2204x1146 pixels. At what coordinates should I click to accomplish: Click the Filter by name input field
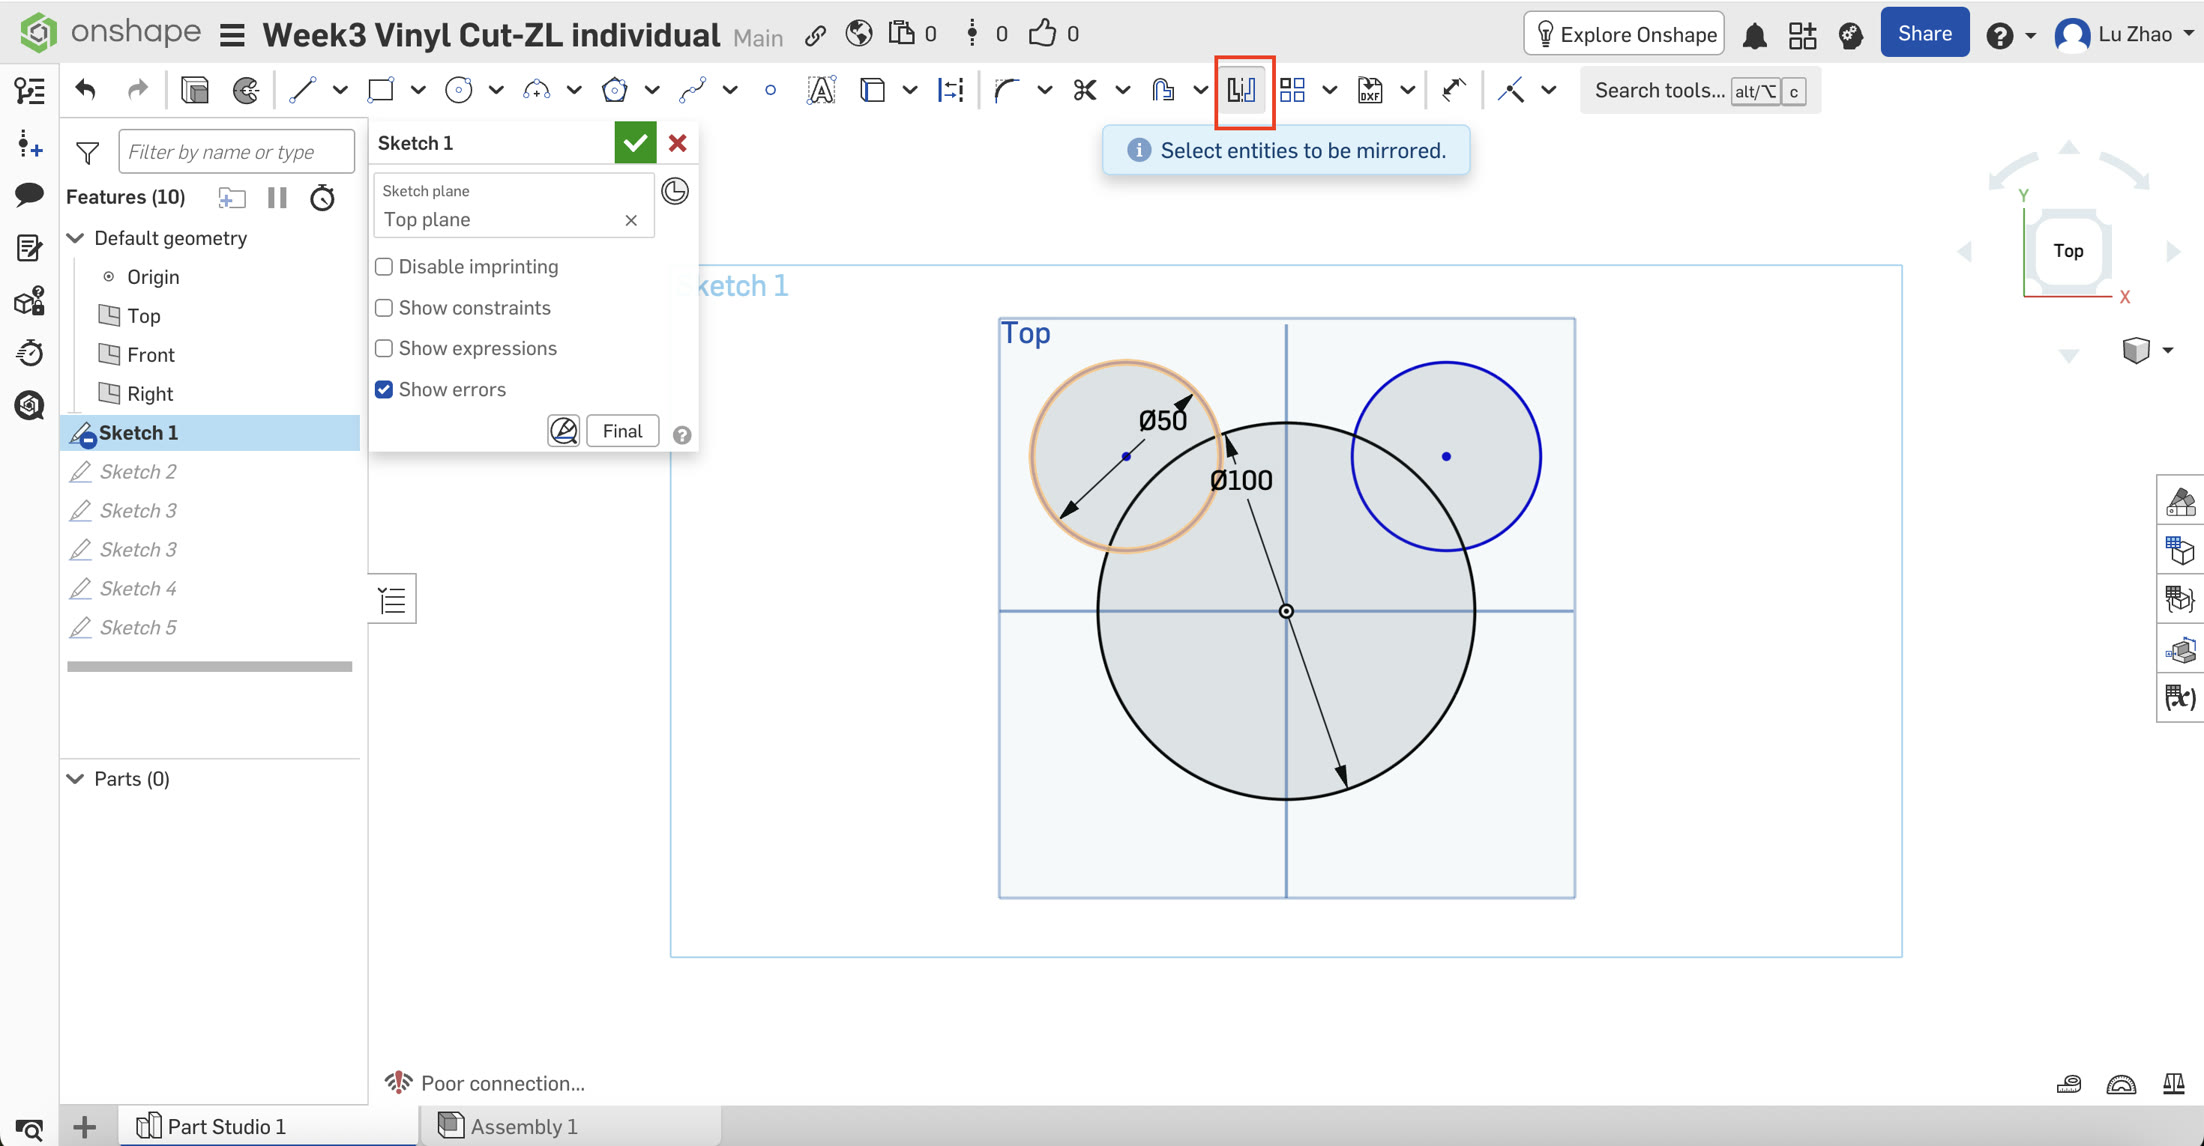point(236,152)
